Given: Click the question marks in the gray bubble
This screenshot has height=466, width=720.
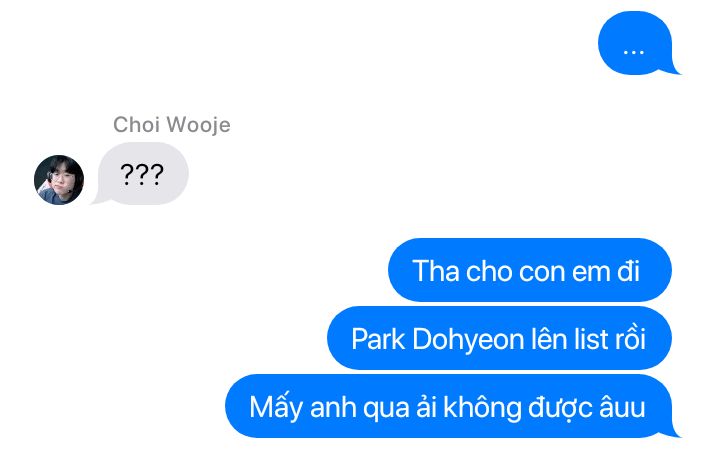Looking at the screenshot, I should (142, 174).
